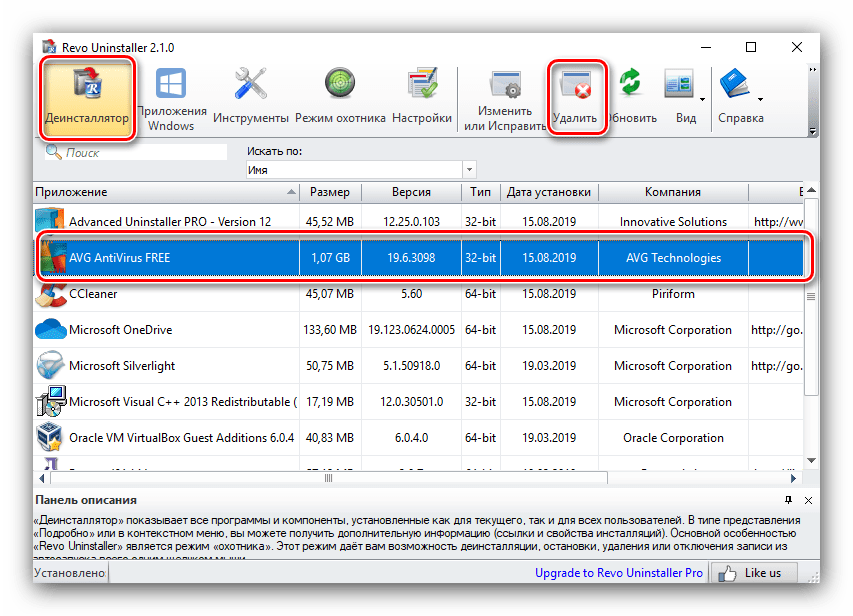
Task: Open the Uninstaller (Деинсталлятор) toolbar tab
Action: click(87, 98)
